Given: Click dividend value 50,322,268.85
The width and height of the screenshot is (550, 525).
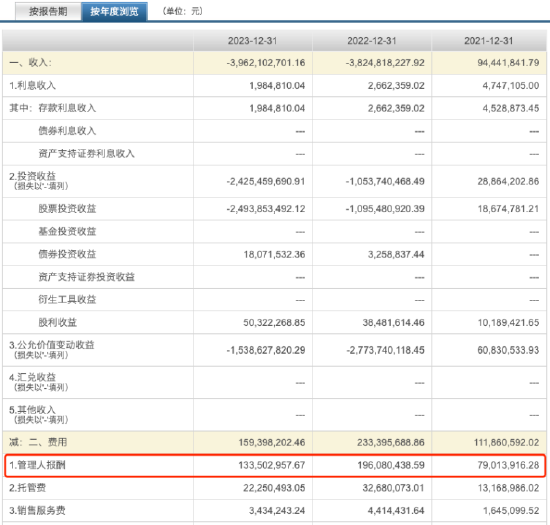Looking at the screenshot, I should pos(274,322).
